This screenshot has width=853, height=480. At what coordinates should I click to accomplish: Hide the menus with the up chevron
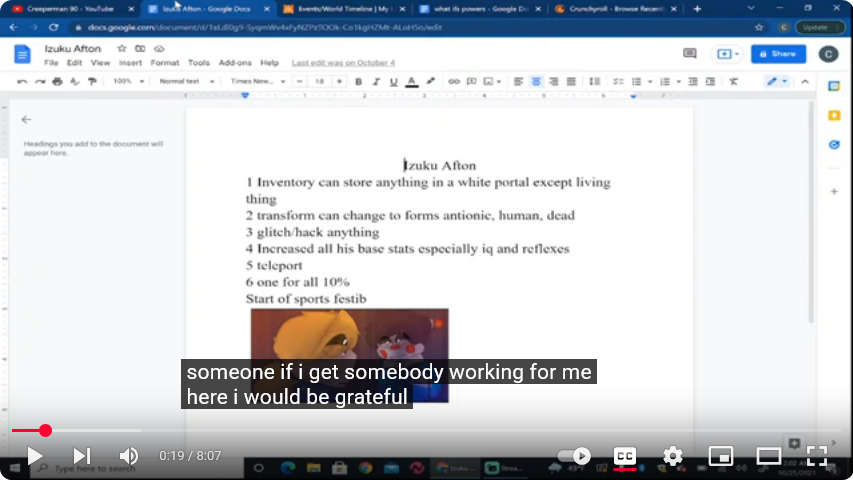805,82
